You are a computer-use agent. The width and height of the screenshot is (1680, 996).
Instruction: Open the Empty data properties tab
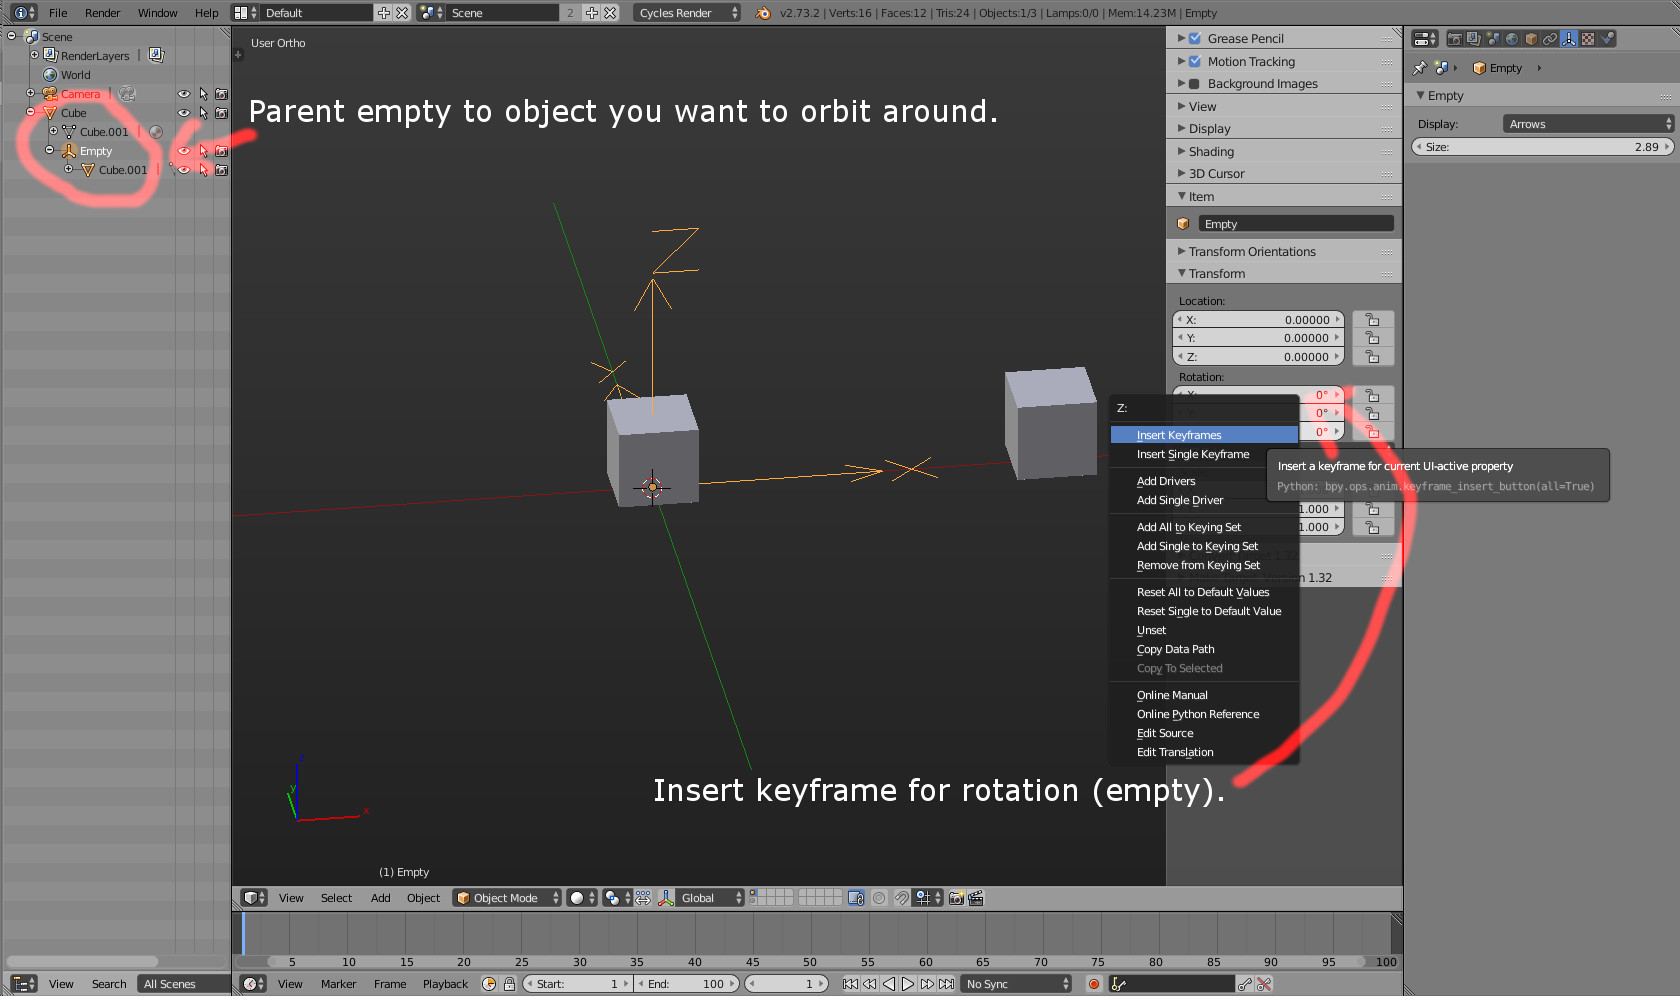1569,39
